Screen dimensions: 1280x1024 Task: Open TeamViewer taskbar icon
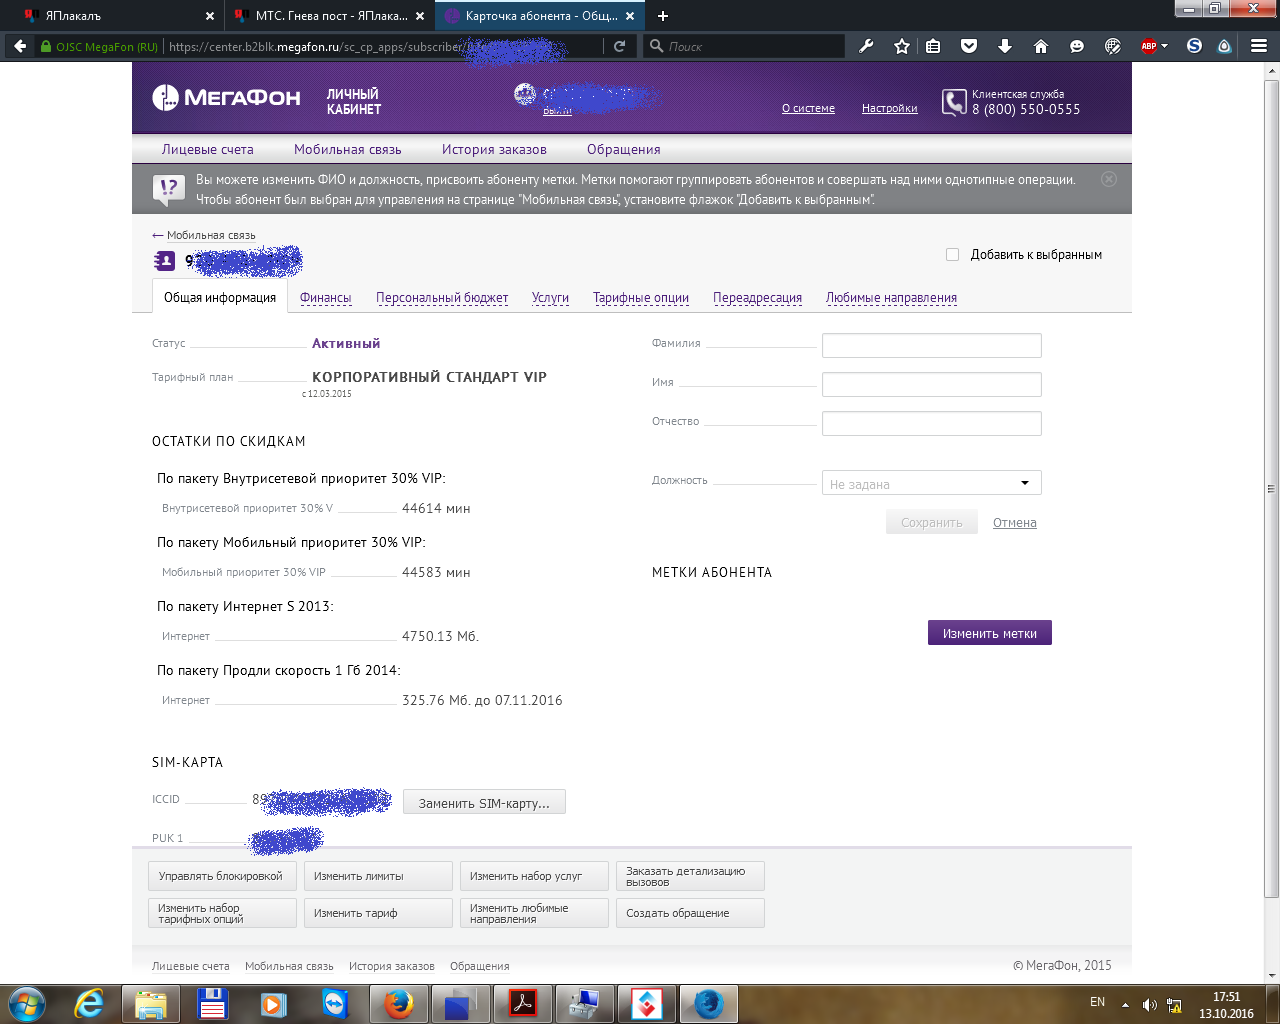(336, 1004)
